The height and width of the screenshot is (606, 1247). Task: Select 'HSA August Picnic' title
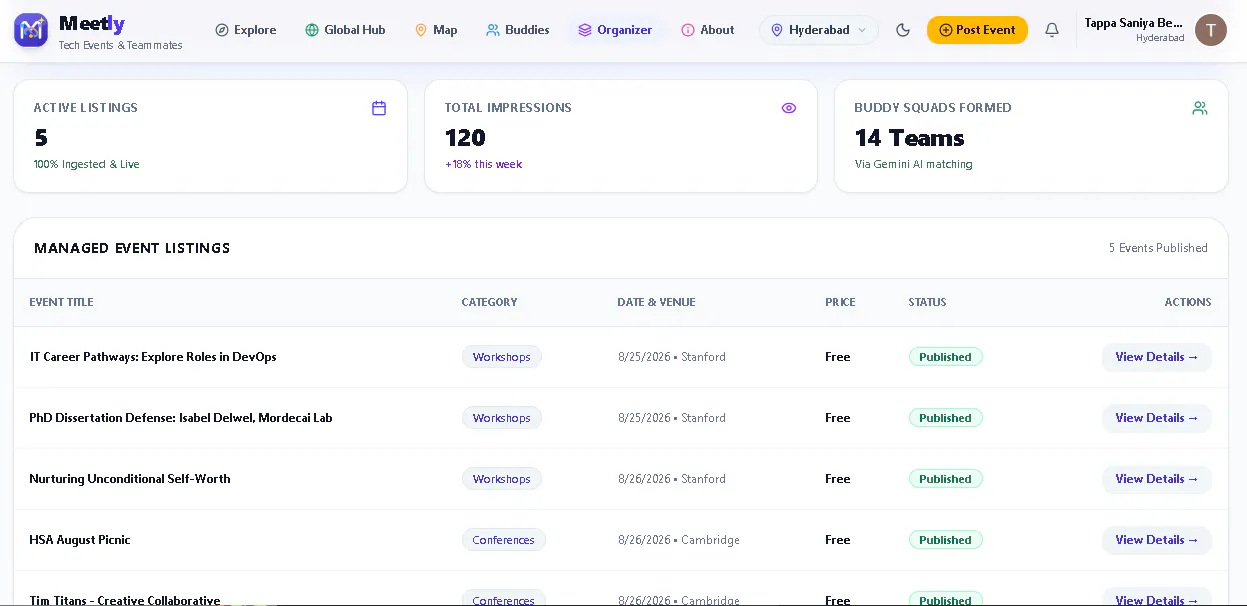click(x=80, y=540)
